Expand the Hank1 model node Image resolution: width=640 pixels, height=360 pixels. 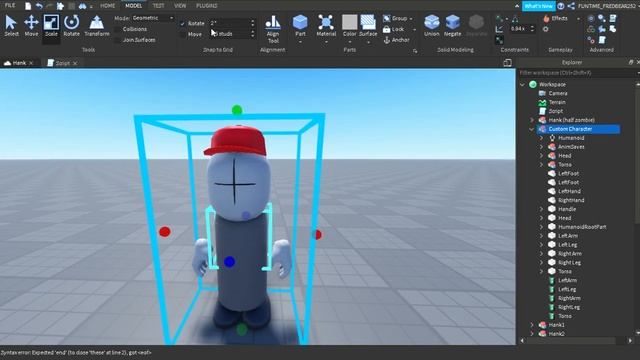(531, 325)
